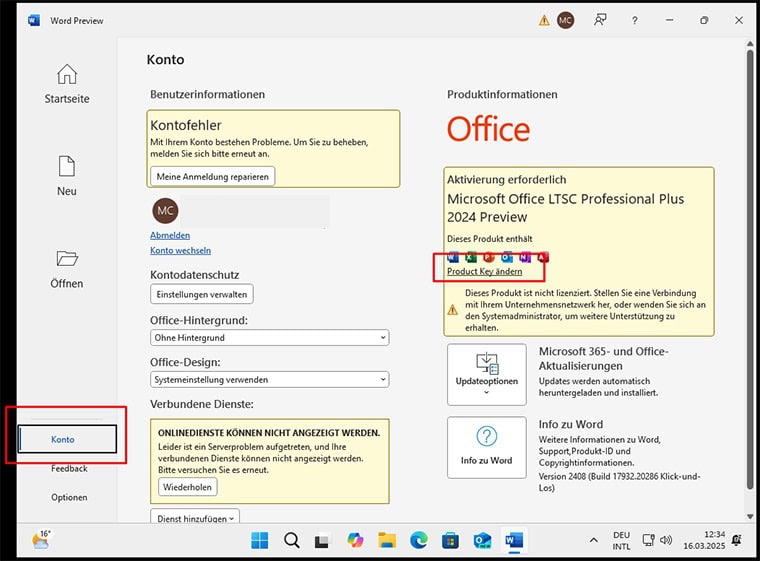
Task: Expand the Office-Hintergrund dropdown
Action: [x=269, y=338]
